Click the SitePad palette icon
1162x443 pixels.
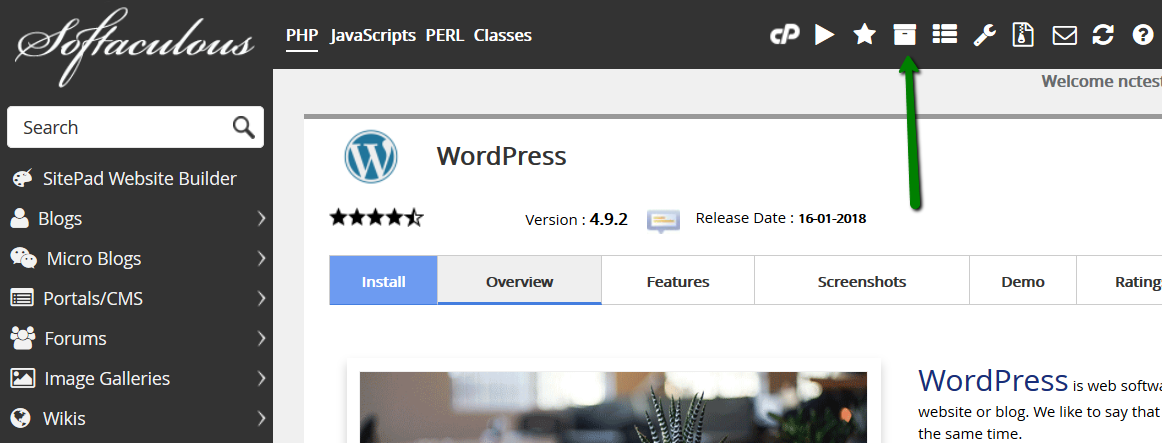tap(22, 179)
